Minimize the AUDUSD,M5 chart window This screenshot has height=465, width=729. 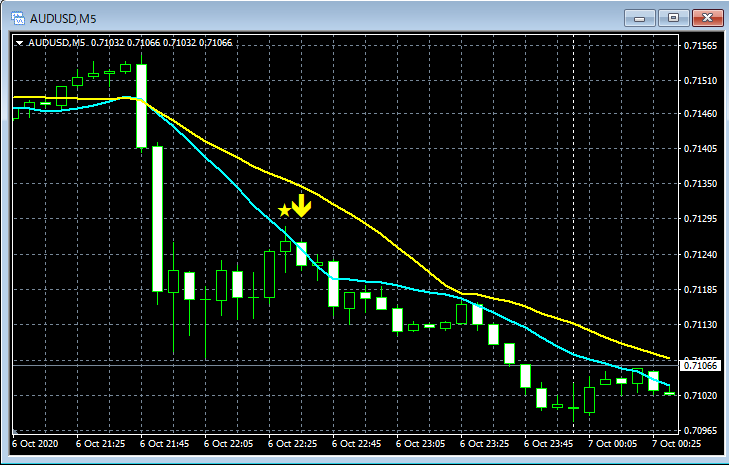(x=640, y=19)
